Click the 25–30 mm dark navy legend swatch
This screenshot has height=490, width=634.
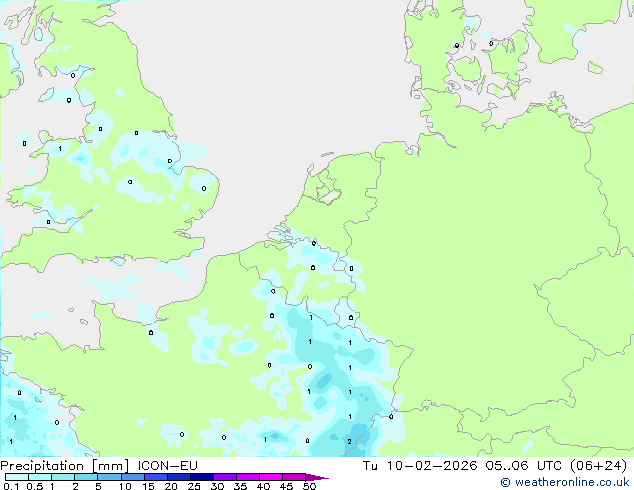coord(201,477)
